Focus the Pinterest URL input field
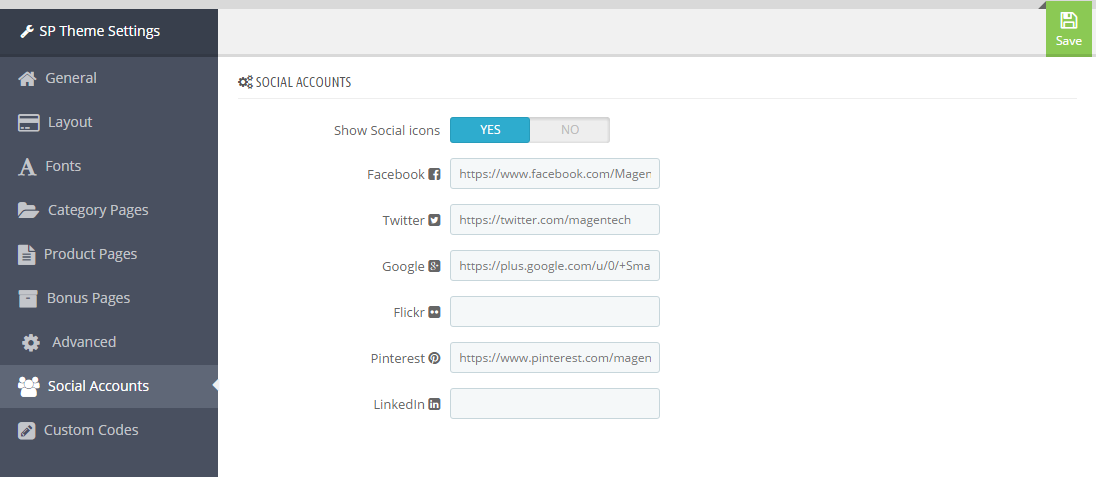This screenshot has width=1096, height=477. click(x=555, y=358)
